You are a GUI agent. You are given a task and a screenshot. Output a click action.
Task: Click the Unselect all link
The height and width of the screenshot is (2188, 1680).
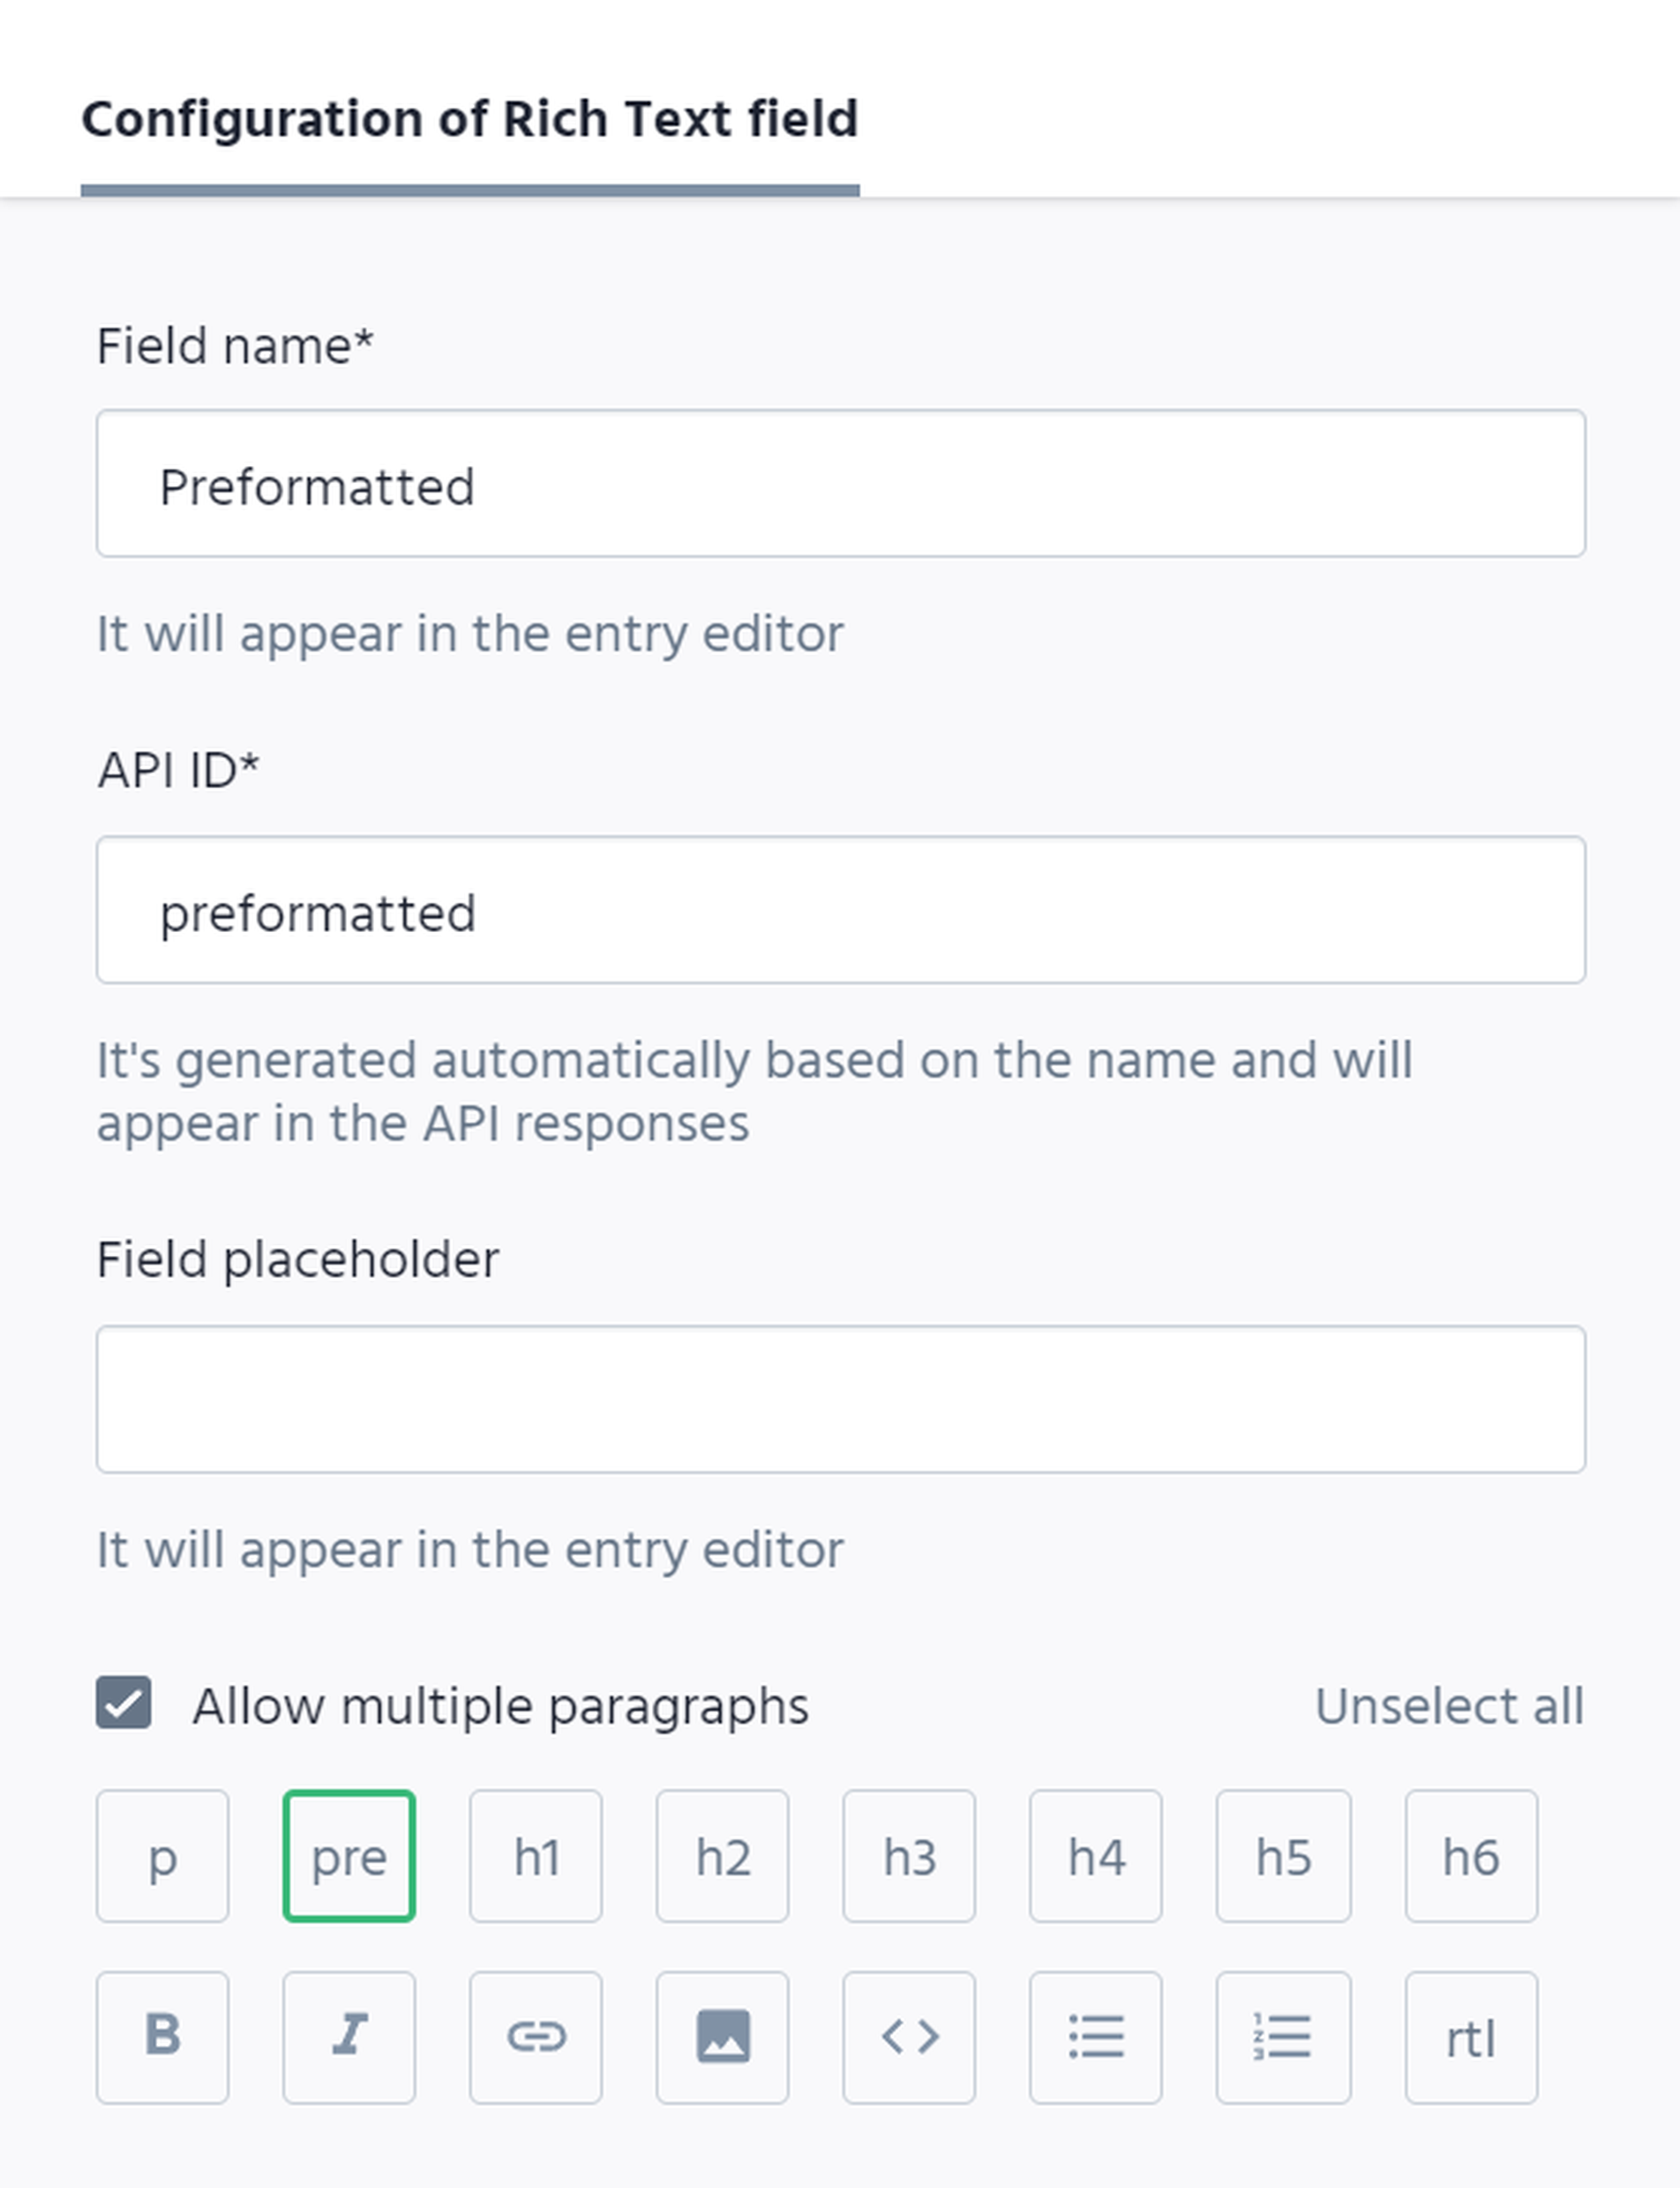point(1448,1705)
